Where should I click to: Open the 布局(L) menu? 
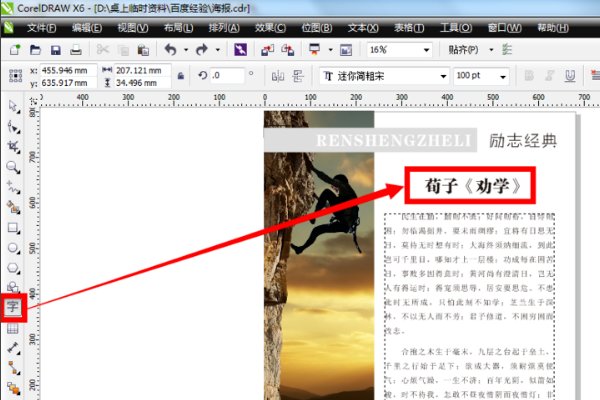click(x=178, y=28)
